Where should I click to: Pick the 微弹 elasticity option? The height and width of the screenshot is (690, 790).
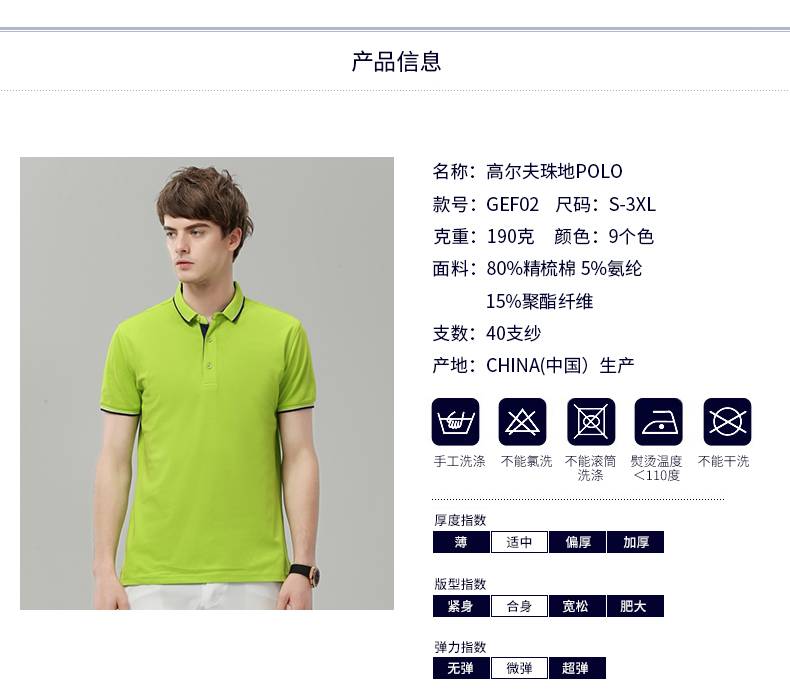[519, 668]
